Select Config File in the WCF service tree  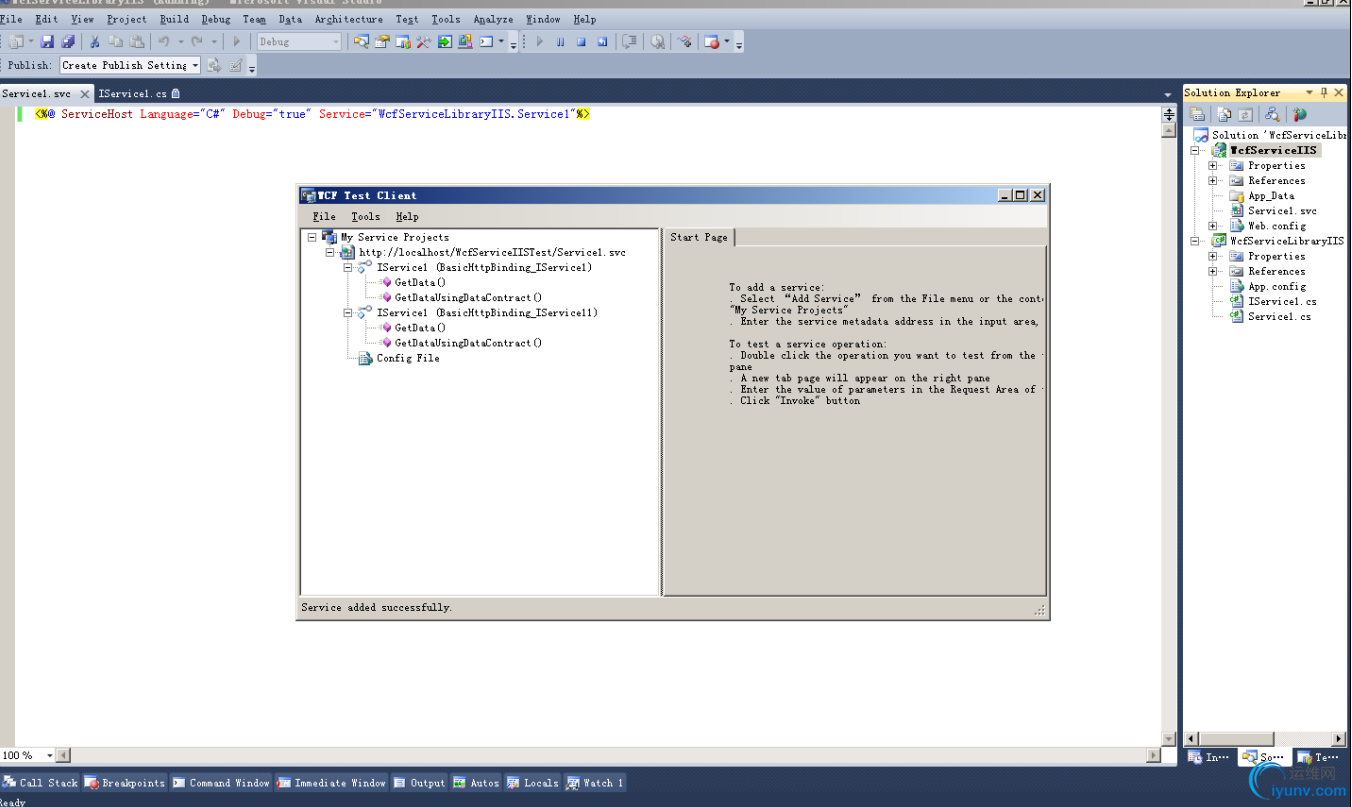click(407, 358)
